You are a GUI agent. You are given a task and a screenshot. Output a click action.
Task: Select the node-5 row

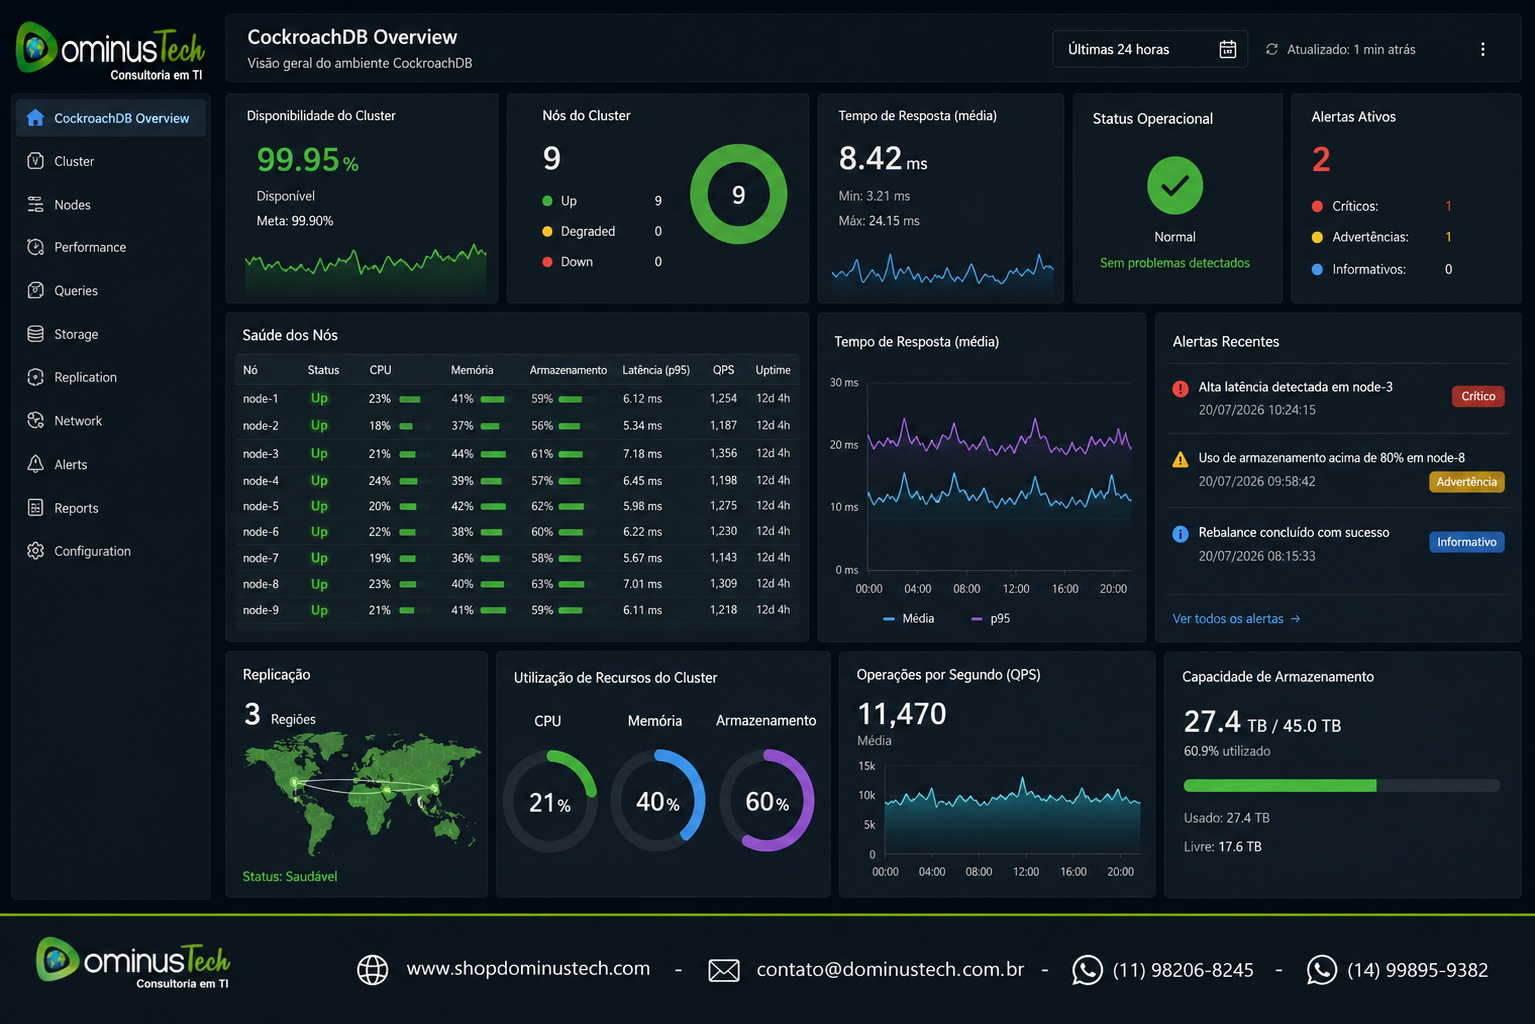(x=518, y=506)
